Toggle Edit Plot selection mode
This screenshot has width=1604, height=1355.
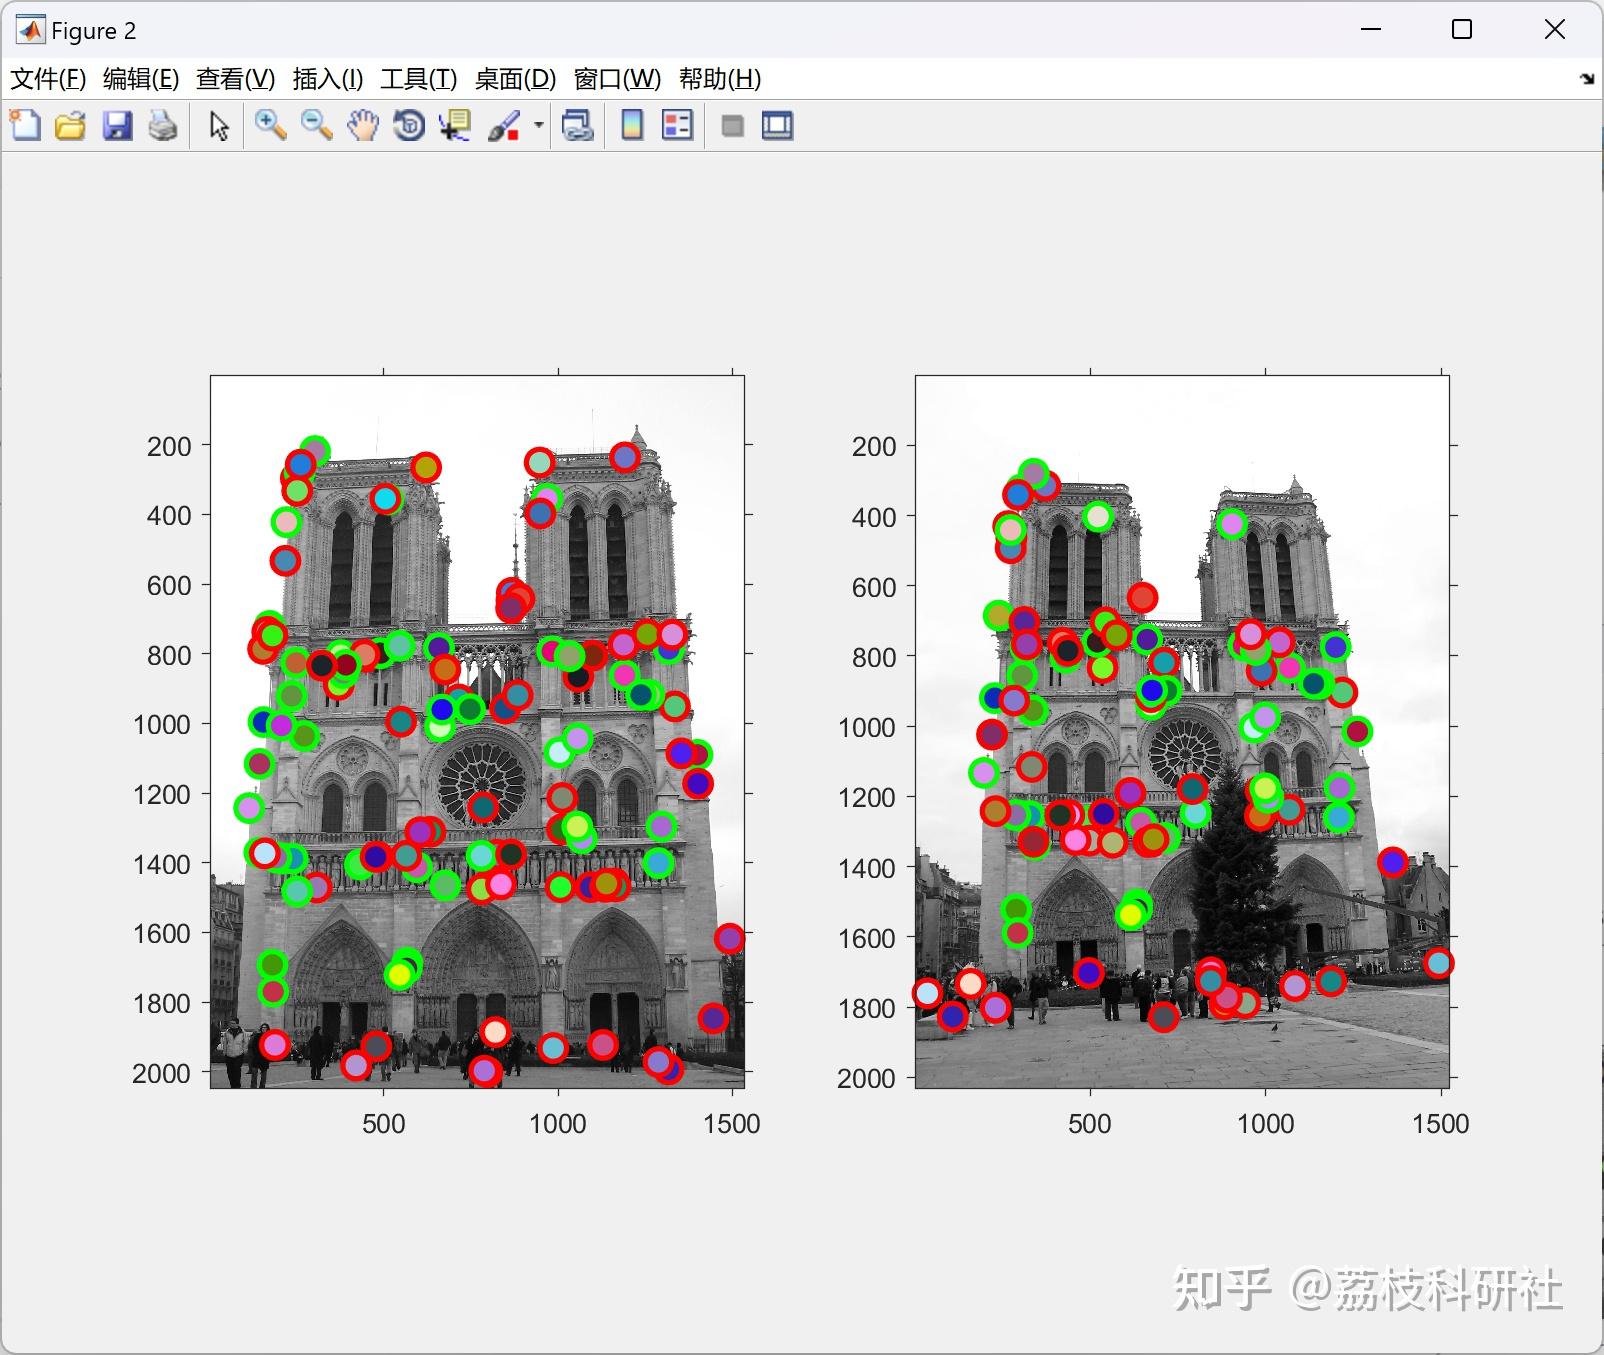(217, 125)
